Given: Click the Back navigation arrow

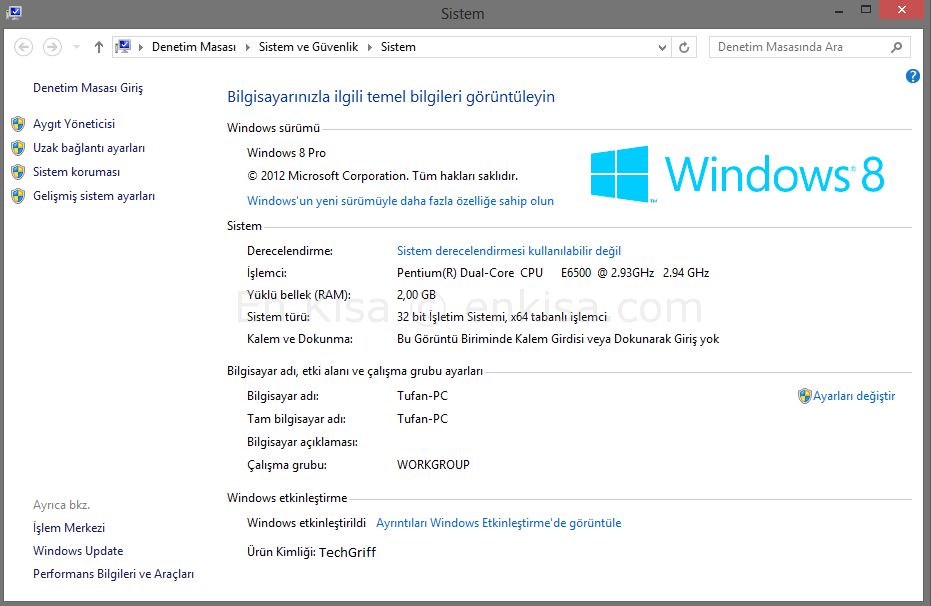Looking at the screenshot, I should [24, 47].
